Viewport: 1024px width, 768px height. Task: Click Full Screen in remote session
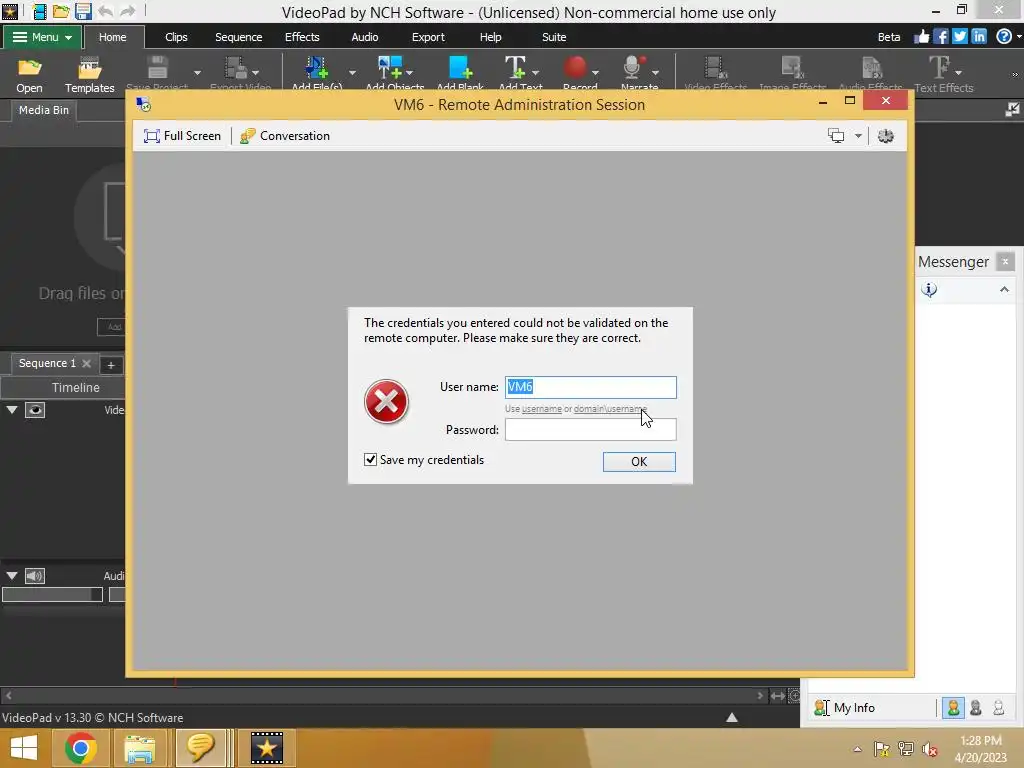pyautogui.click(x=182, y=136)
